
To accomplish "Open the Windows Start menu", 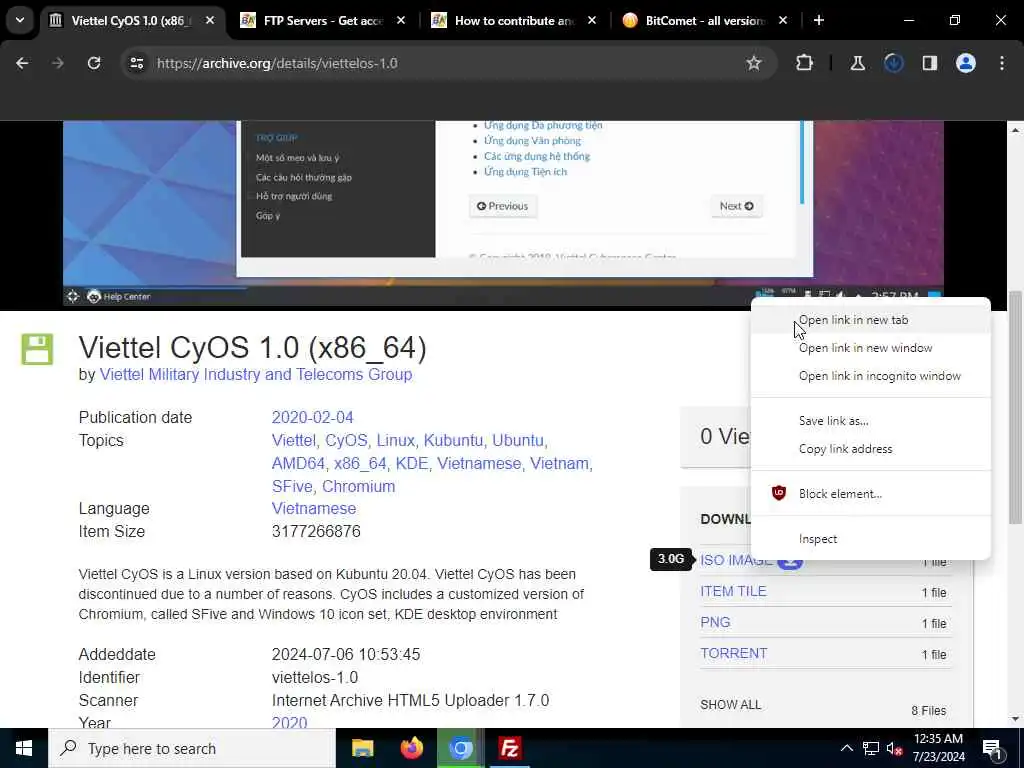I will (24, 748).
